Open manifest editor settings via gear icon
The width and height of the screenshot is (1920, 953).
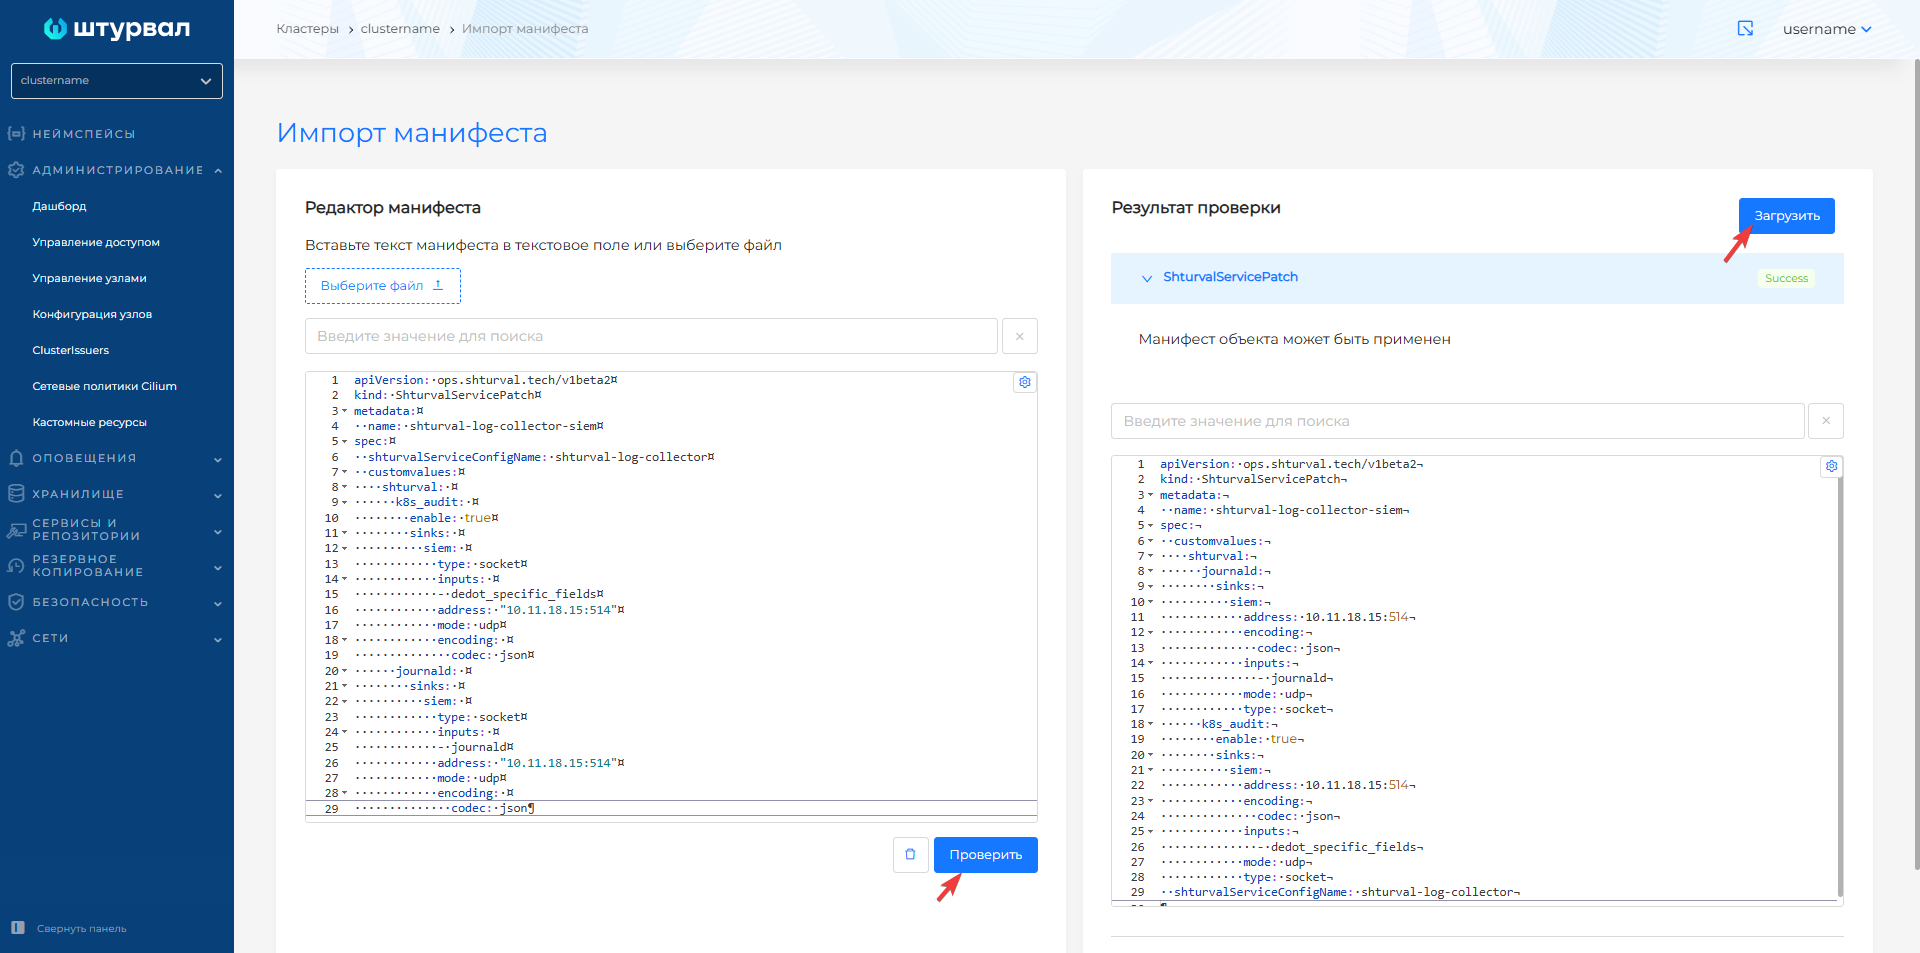click(1024, 382)
